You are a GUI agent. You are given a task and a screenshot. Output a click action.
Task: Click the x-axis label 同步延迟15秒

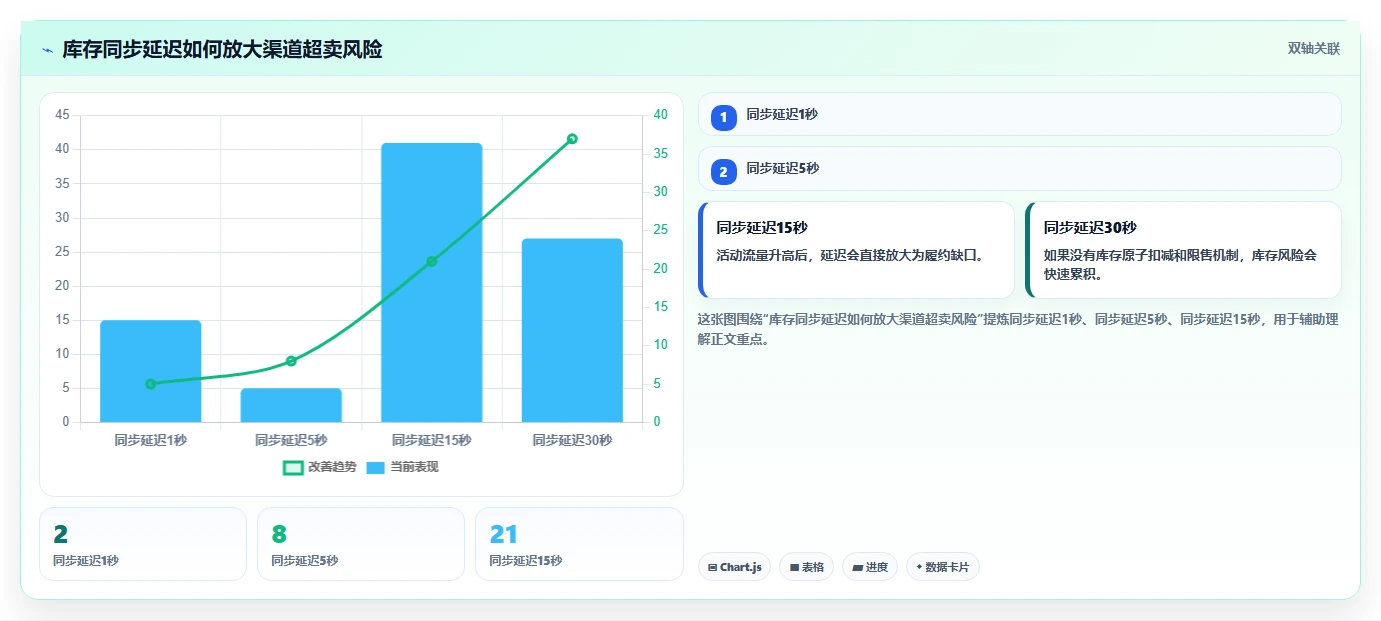pyautogui.click(x=432, y=440)
